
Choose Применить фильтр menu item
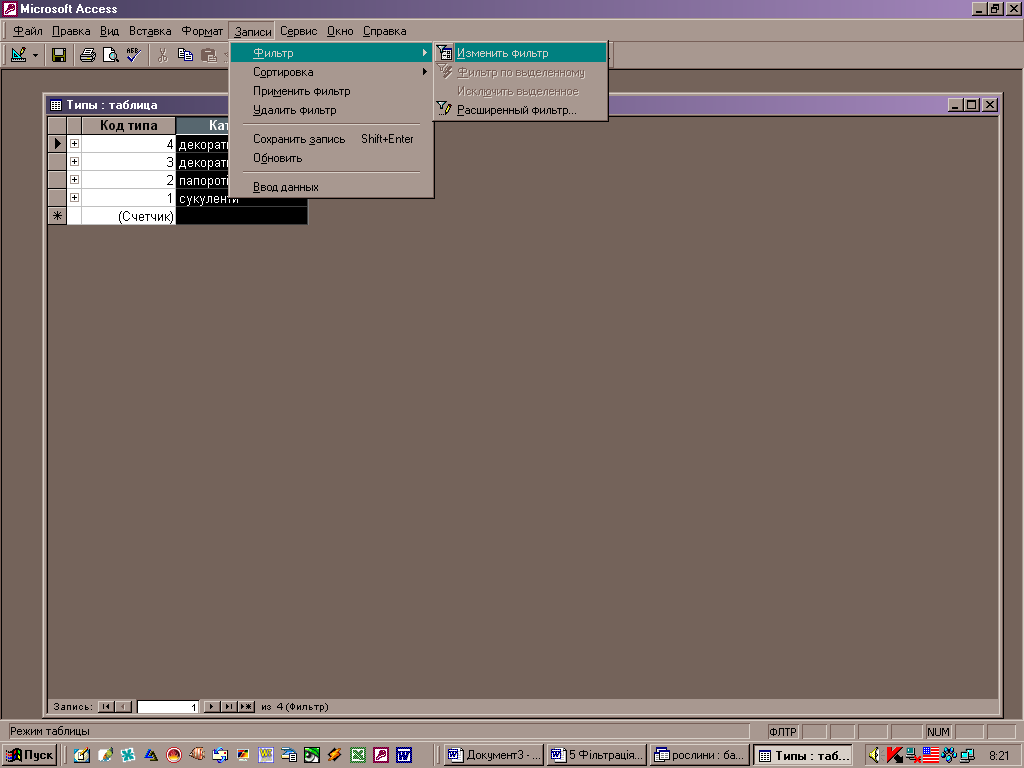tap(332, 91)
